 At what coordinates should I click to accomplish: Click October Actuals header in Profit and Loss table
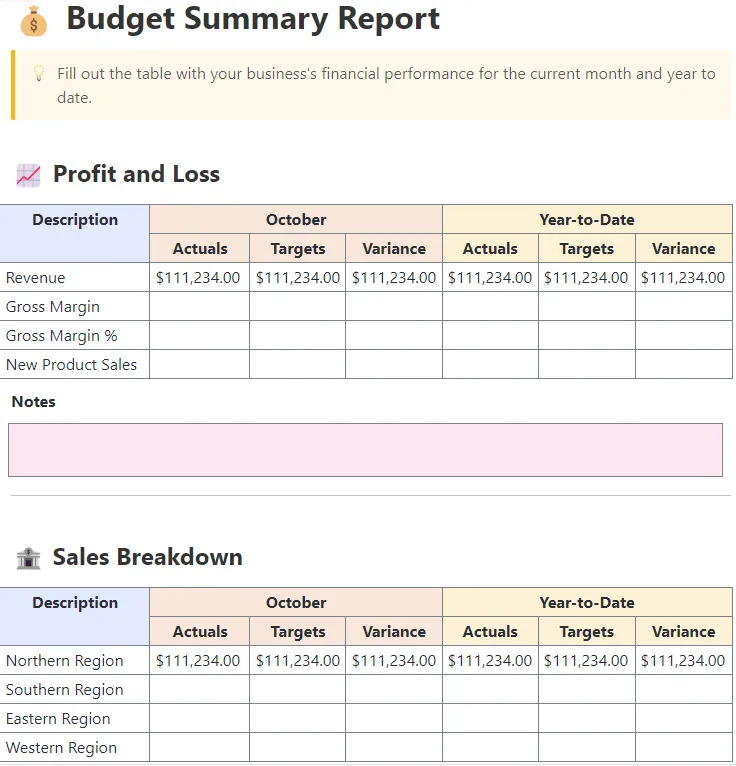(200, 249)
